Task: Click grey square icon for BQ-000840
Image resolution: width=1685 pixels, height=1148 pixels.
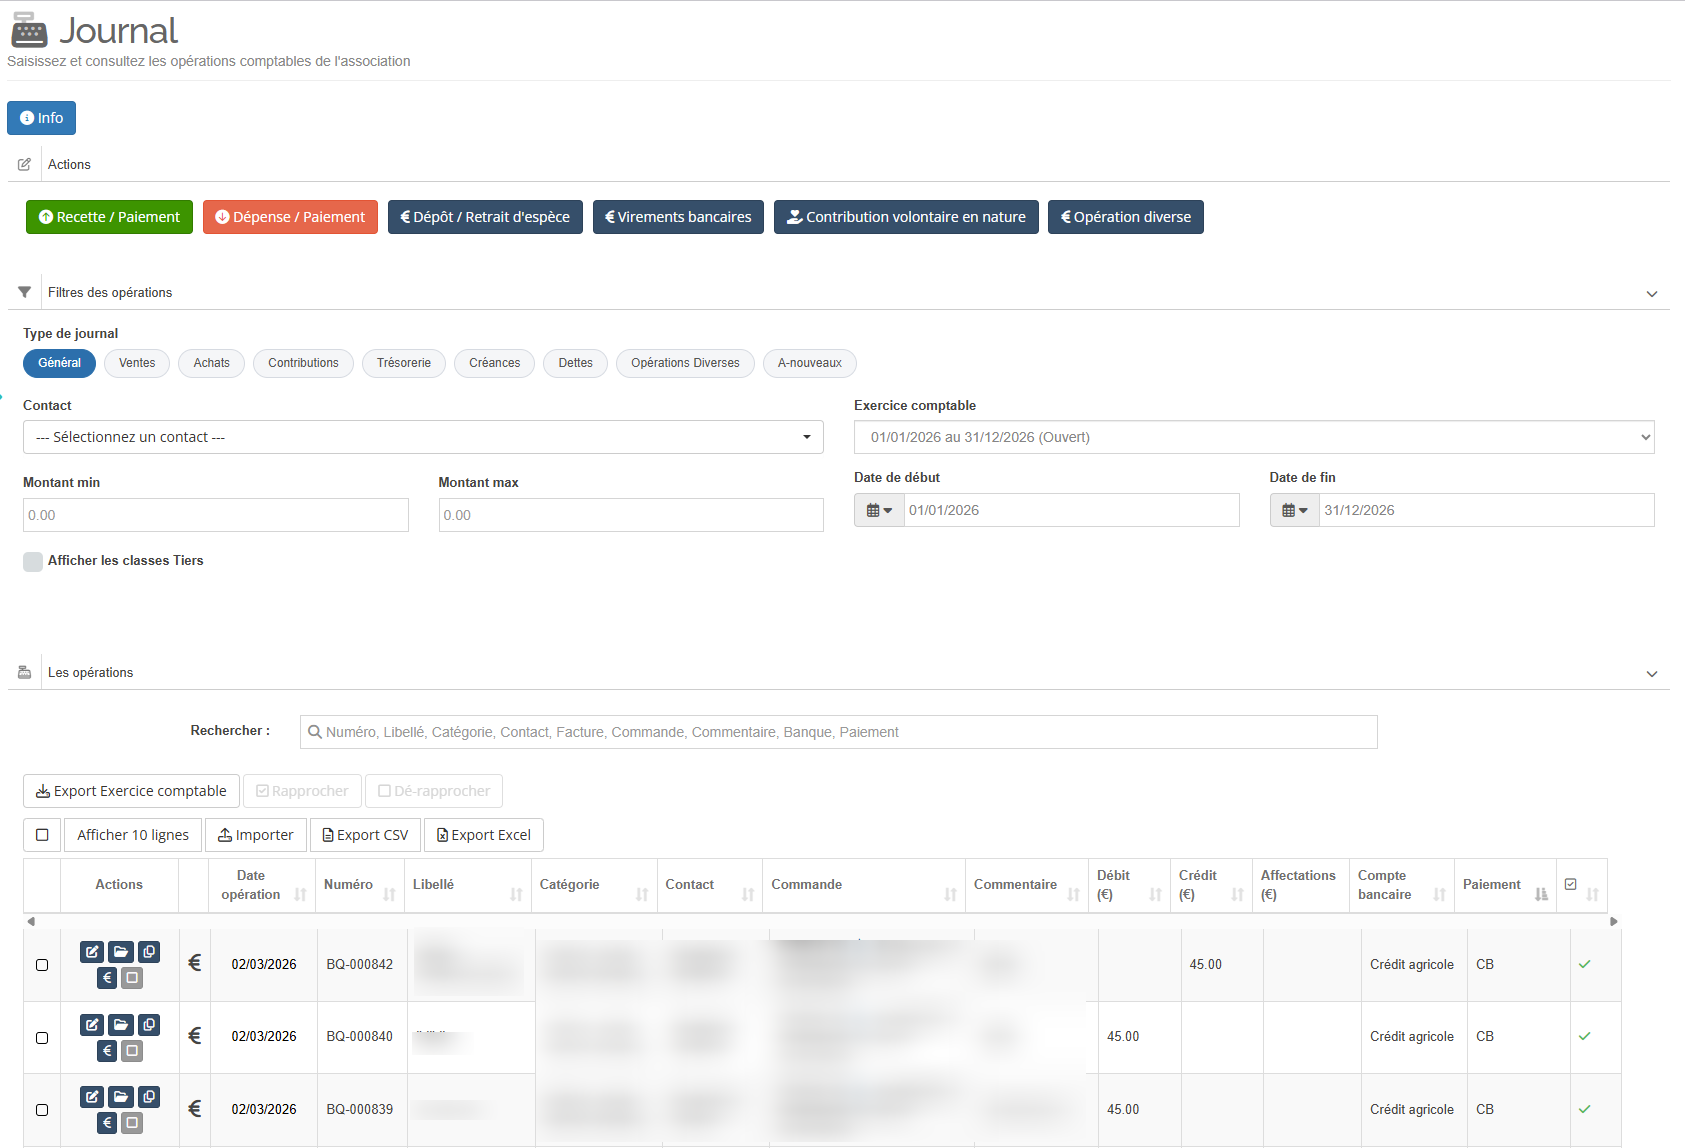Action: pos(132,1051)
